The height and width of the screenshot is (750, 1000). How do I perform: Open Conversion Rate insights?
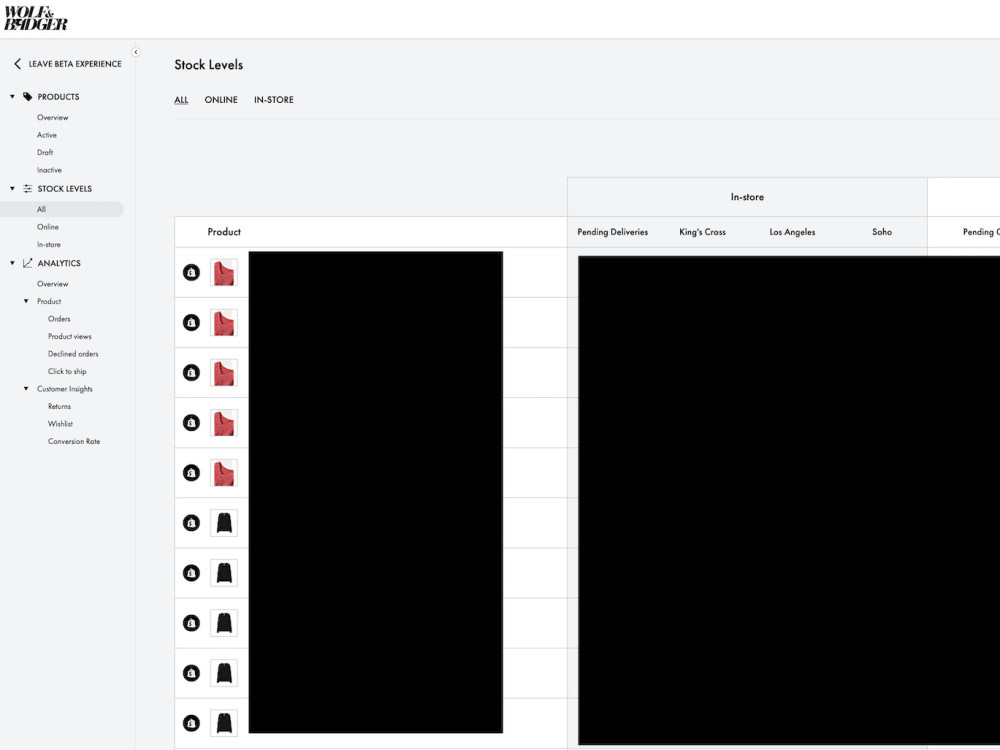click(74, 441)
